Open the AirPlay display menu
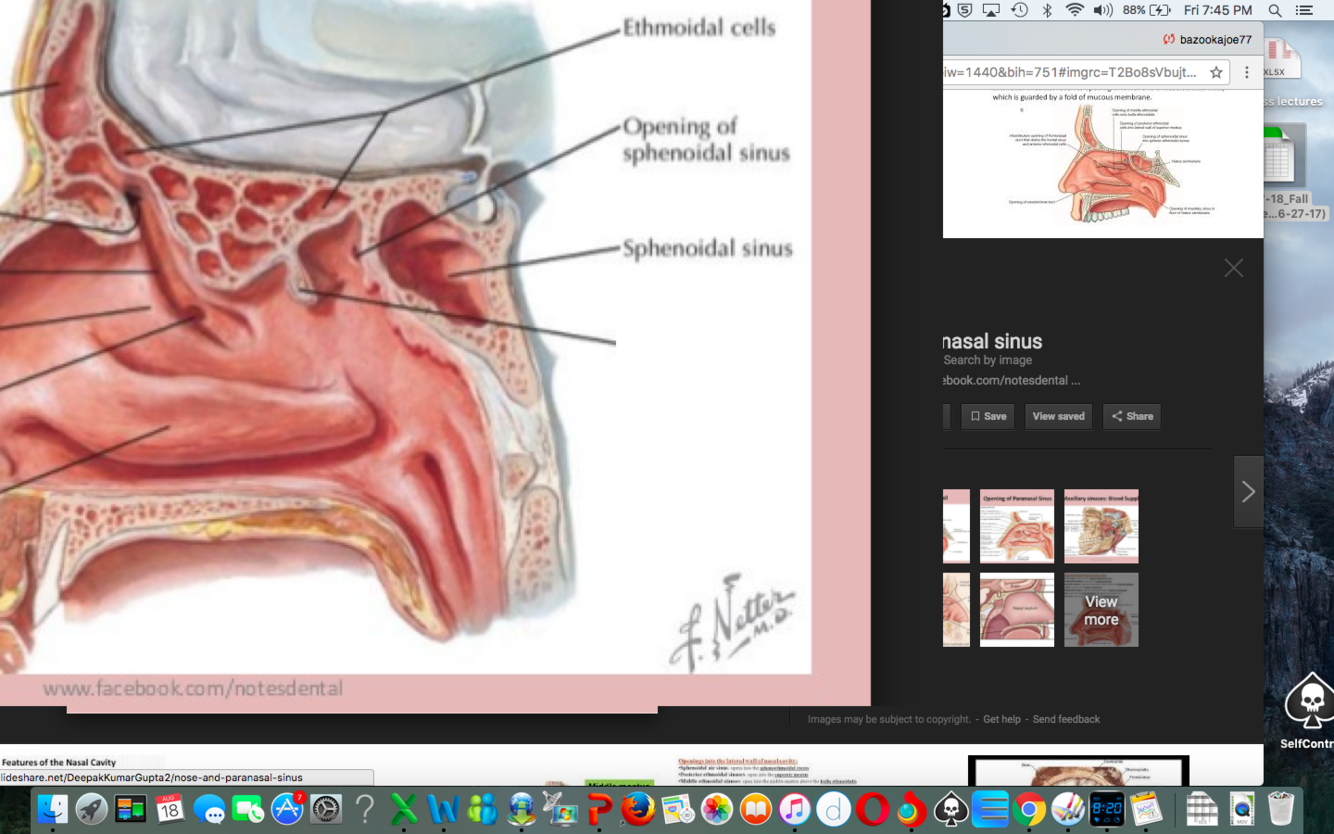The height and width of the screenshot is (834, 1334). [x=991, y=10]
